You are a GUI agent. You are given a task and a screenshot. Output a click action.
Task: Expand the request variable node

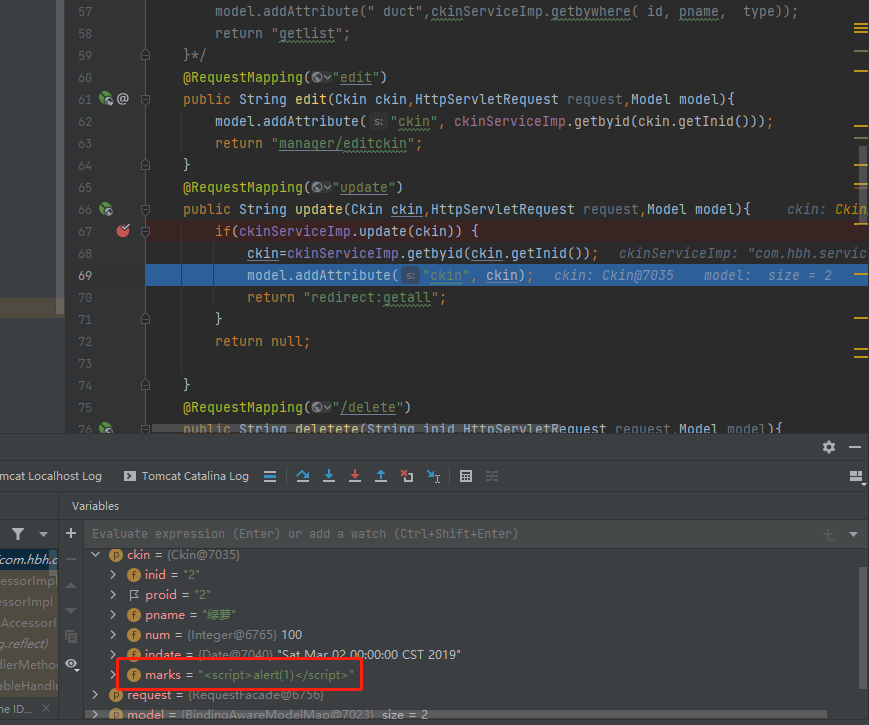(96, 694)
